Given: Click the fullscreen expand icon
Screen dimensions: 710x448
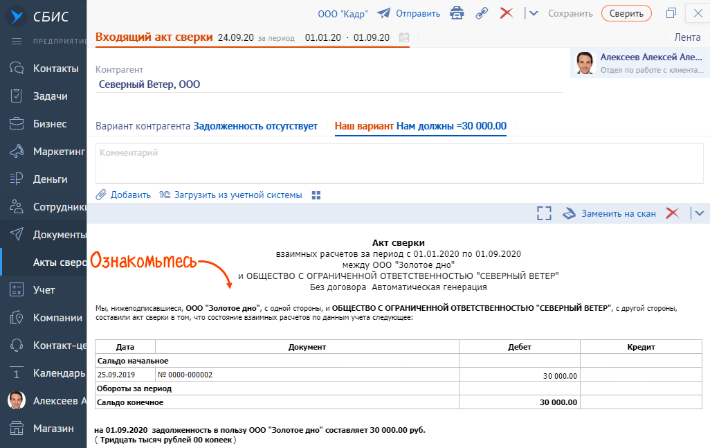Looking at the screenshot, I should pos(544,213).
